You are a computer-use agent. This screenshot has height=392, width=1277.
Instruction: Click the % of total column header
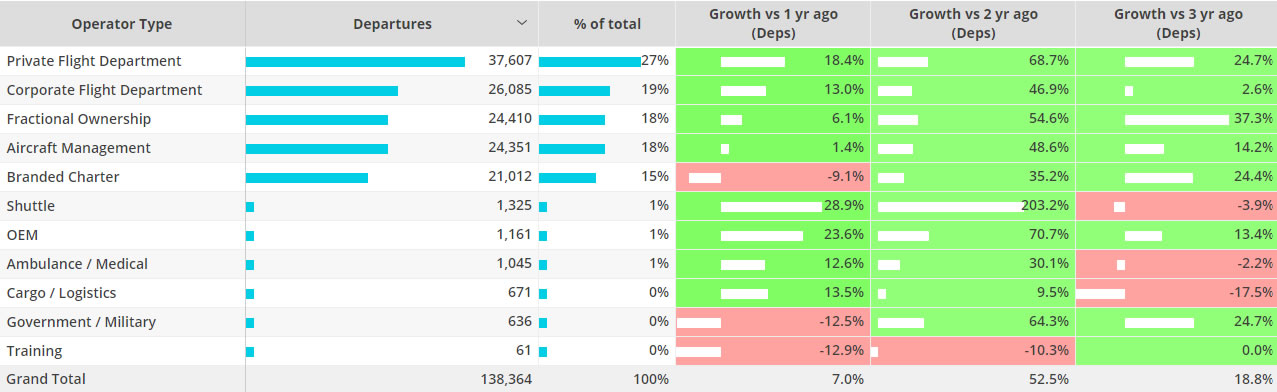[607, 24]
